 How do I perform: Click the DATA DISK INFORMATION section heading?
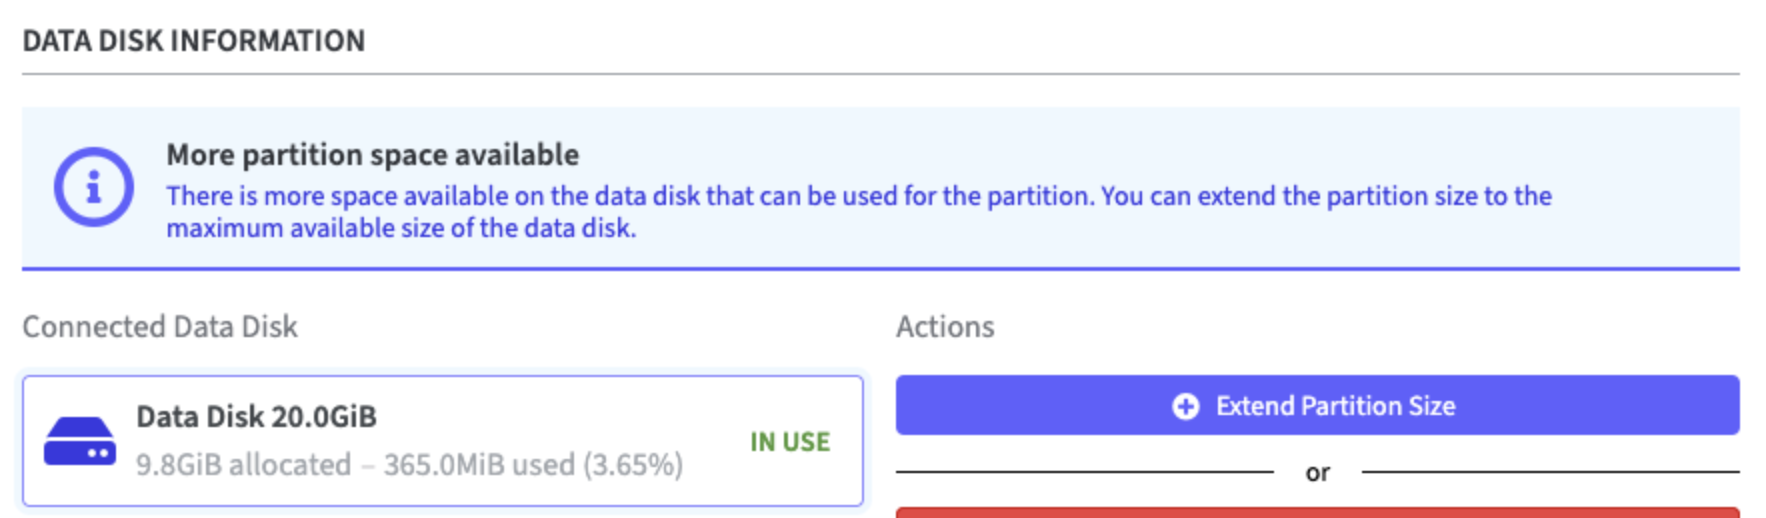[x=194, y=41]
